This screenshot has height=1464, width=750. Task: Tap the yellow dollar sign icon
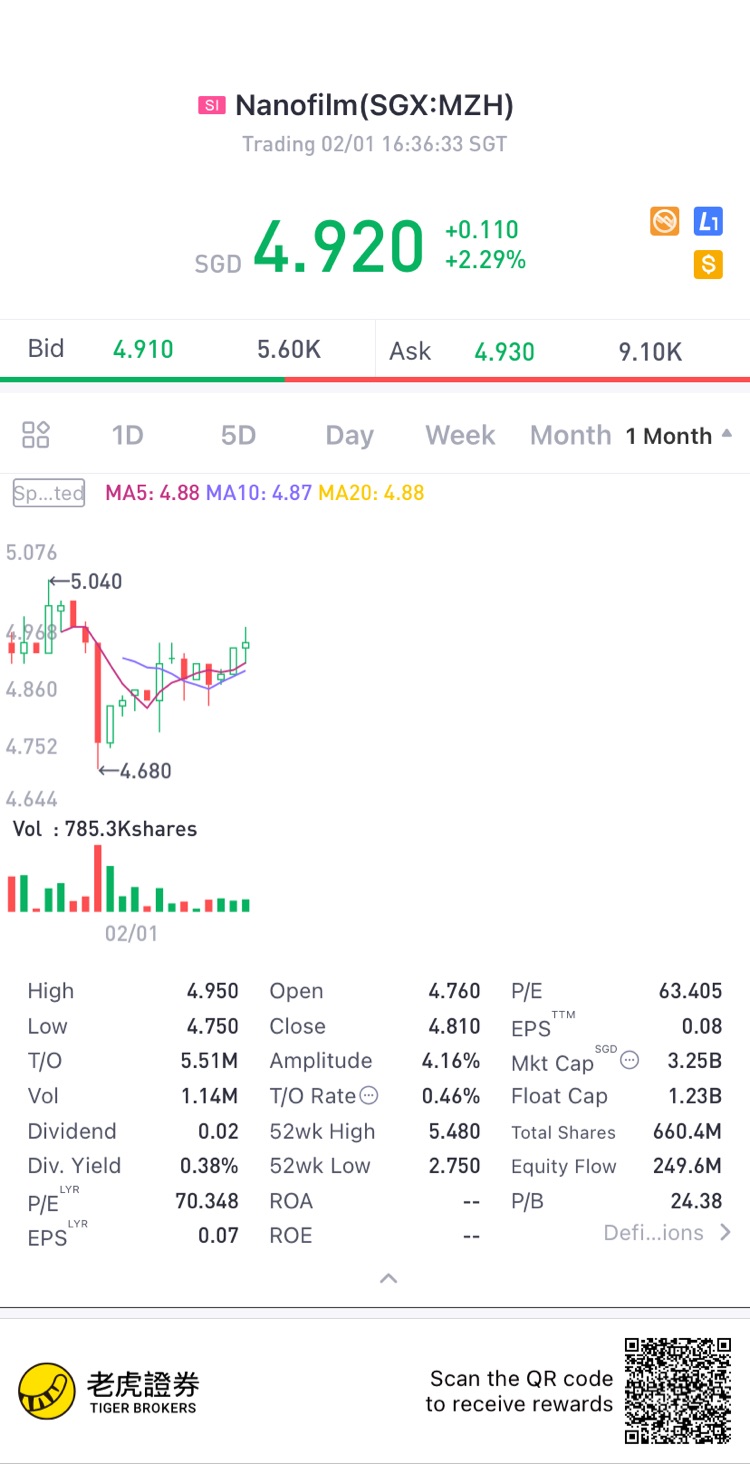(x=708, y=264)
